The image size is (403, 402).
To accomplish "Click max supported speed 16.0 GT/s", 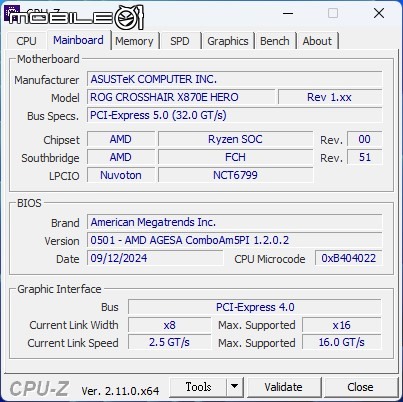I will [x=341, y=342].
